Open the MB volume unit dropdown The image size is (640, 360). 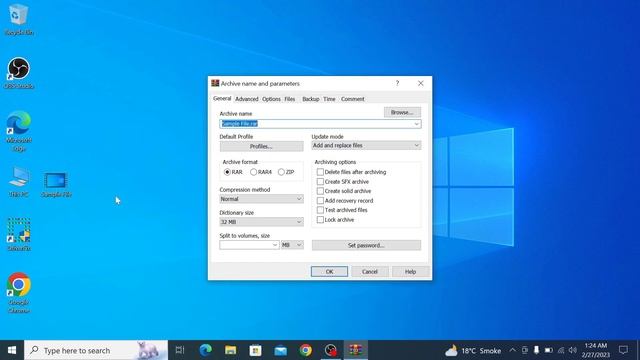click(292, 245)
